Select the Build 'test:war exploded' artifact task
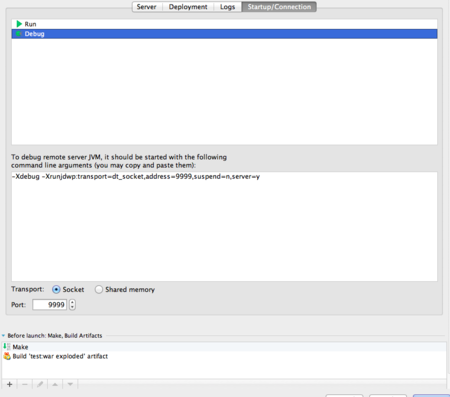The image size is (450, 397). click(224, 356)
